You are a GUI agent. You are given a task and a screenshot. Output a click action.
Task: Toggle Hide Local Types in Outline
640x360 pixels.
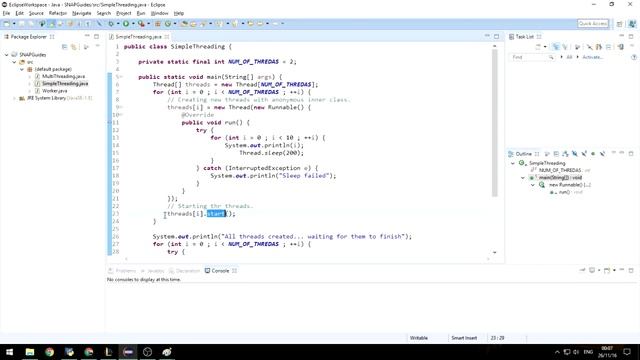(x=602, y=154)
